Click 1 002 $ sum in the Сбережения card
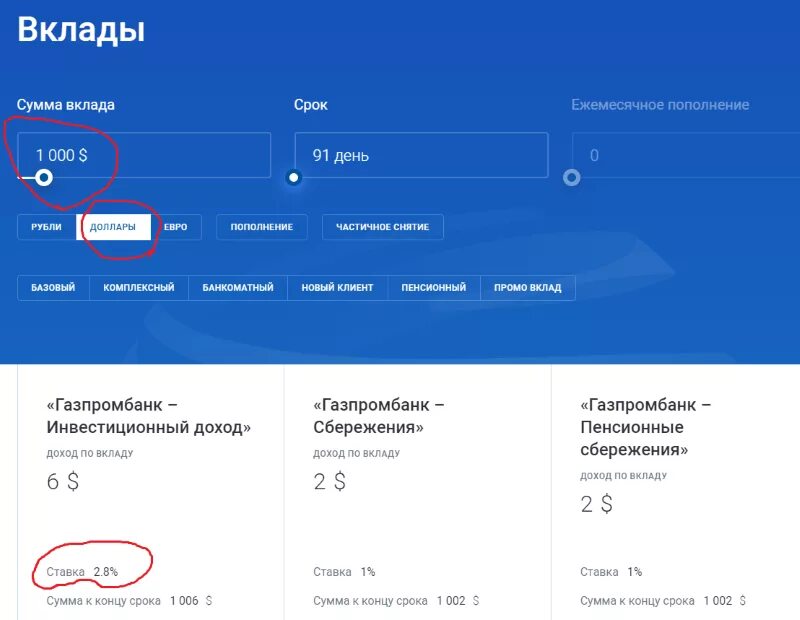 click(x=458, y=601)
